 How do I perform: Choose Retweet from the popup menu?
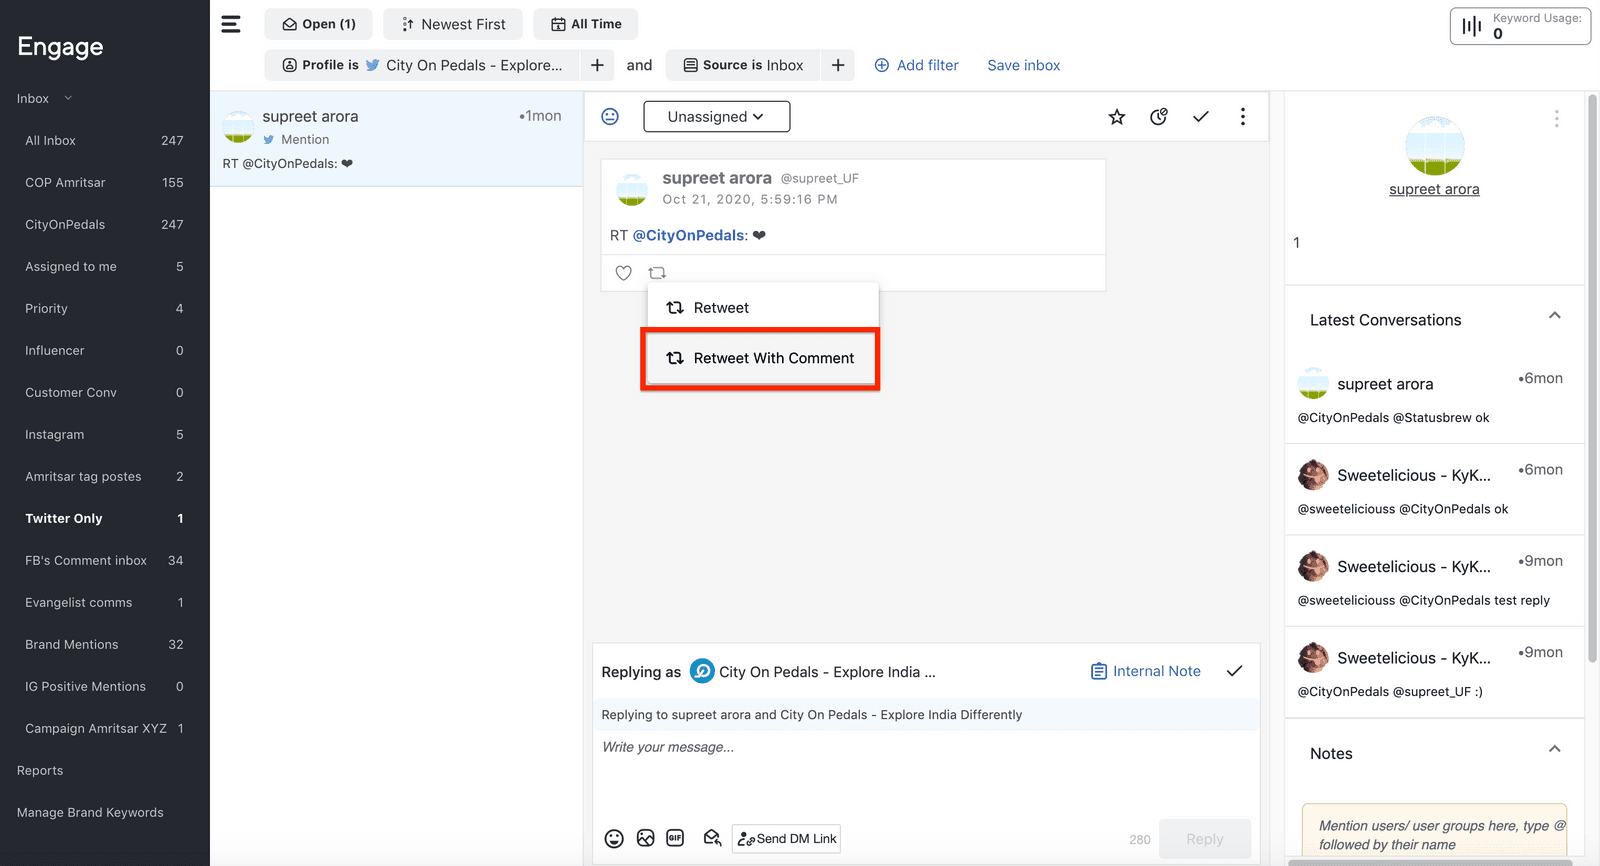tap(720, 308)
